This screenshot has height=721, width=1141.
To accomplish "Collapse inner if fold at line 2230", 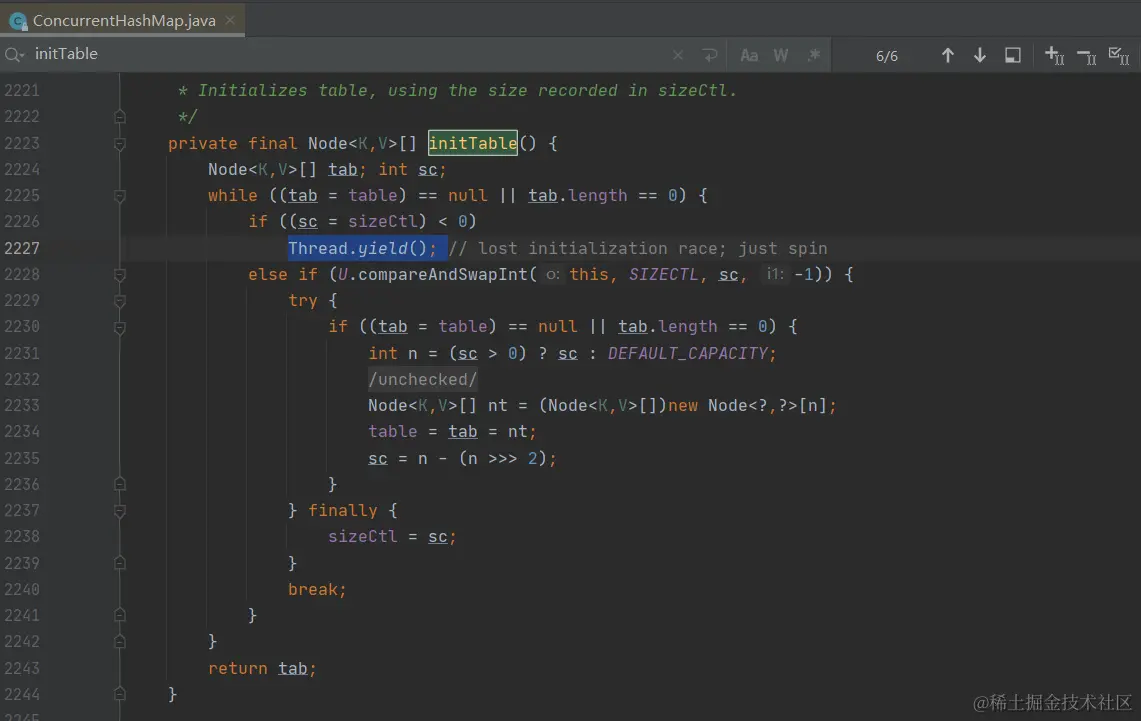I will coord(120,327).
